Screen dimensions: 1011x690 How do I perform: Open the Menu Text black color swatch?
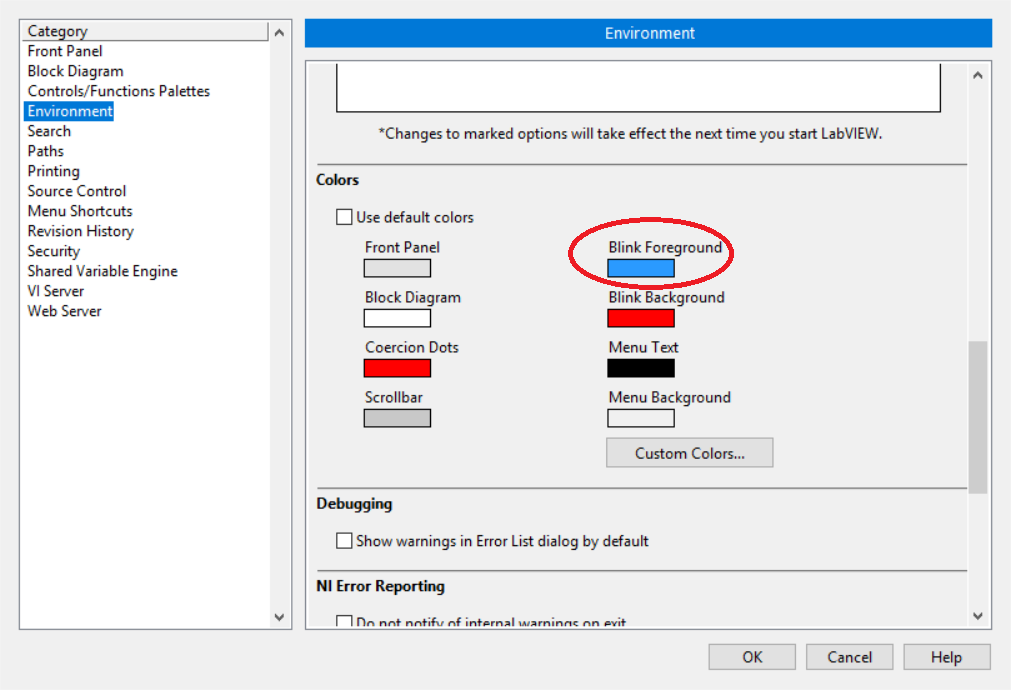[640, 368]
